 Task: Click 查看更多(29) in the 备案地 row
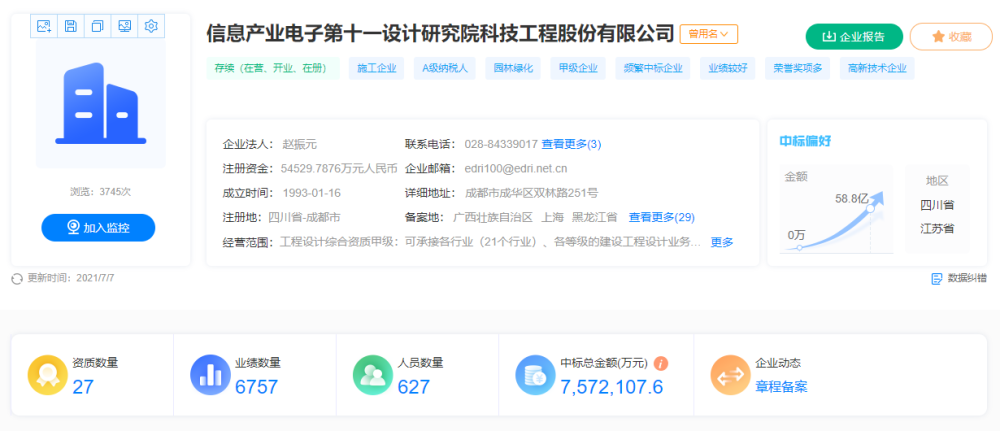(x=661, y=217)
